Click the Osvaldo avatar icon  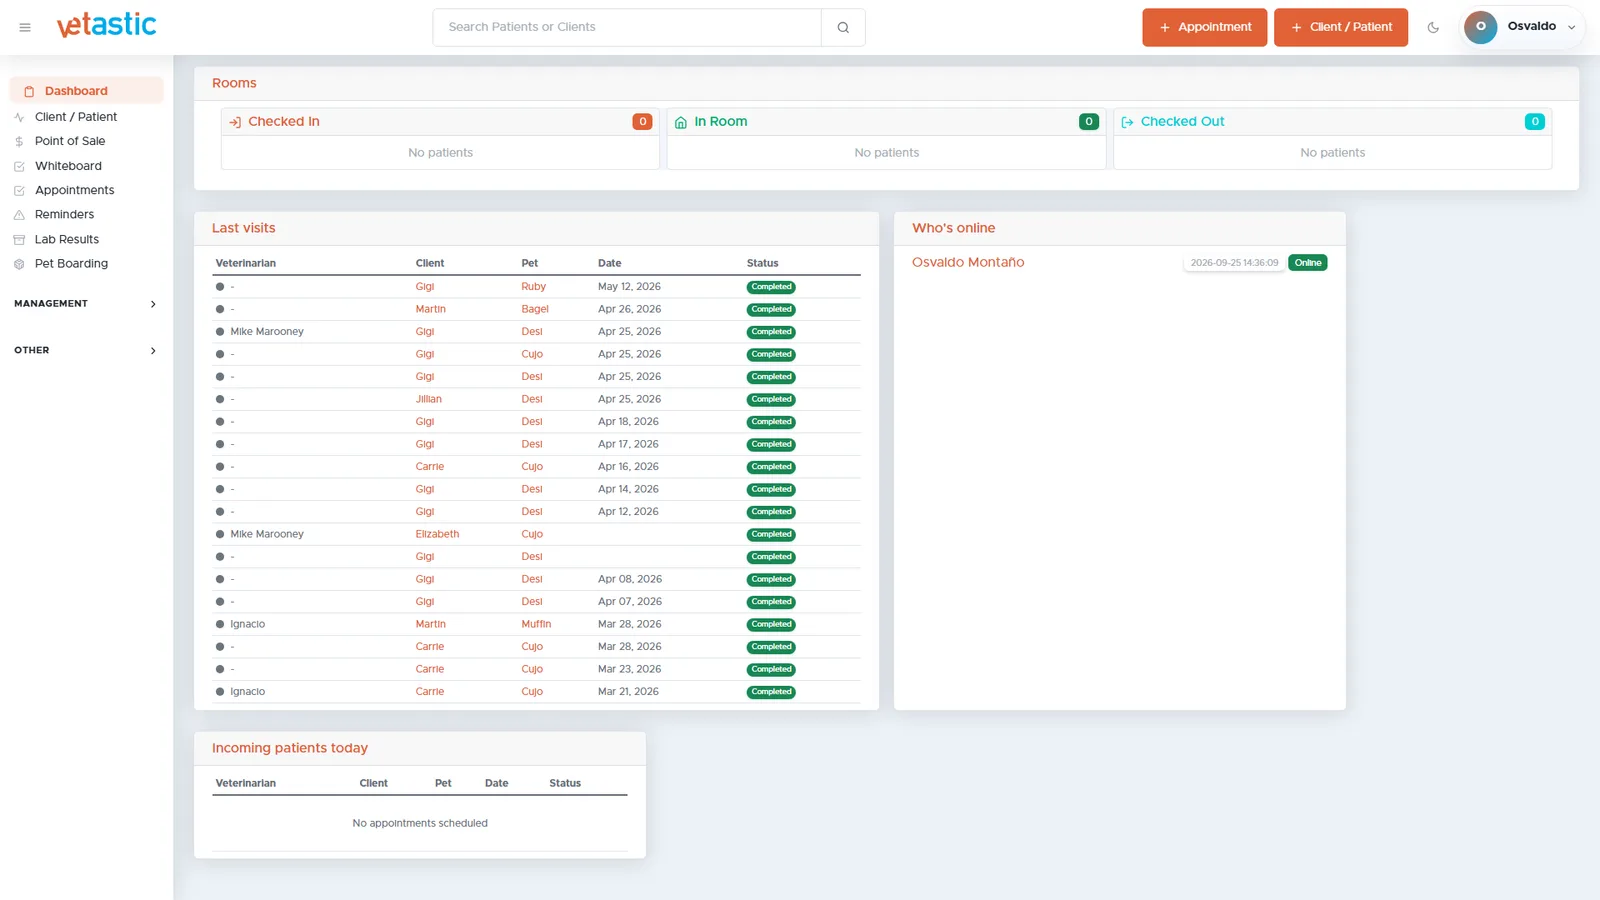coord(1480,27)
